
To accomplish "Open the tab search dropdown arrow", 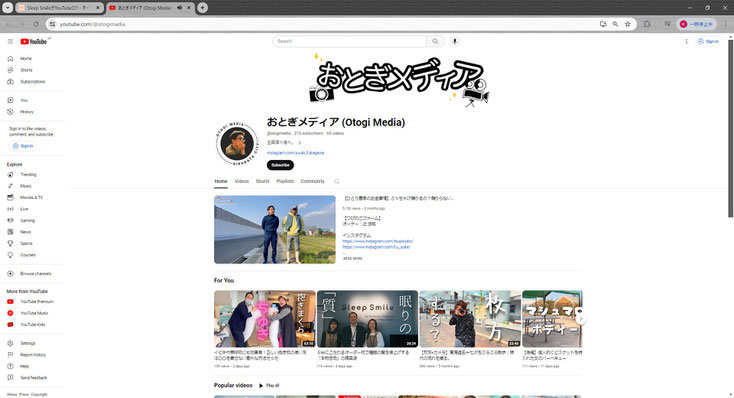I will [7, 8].
